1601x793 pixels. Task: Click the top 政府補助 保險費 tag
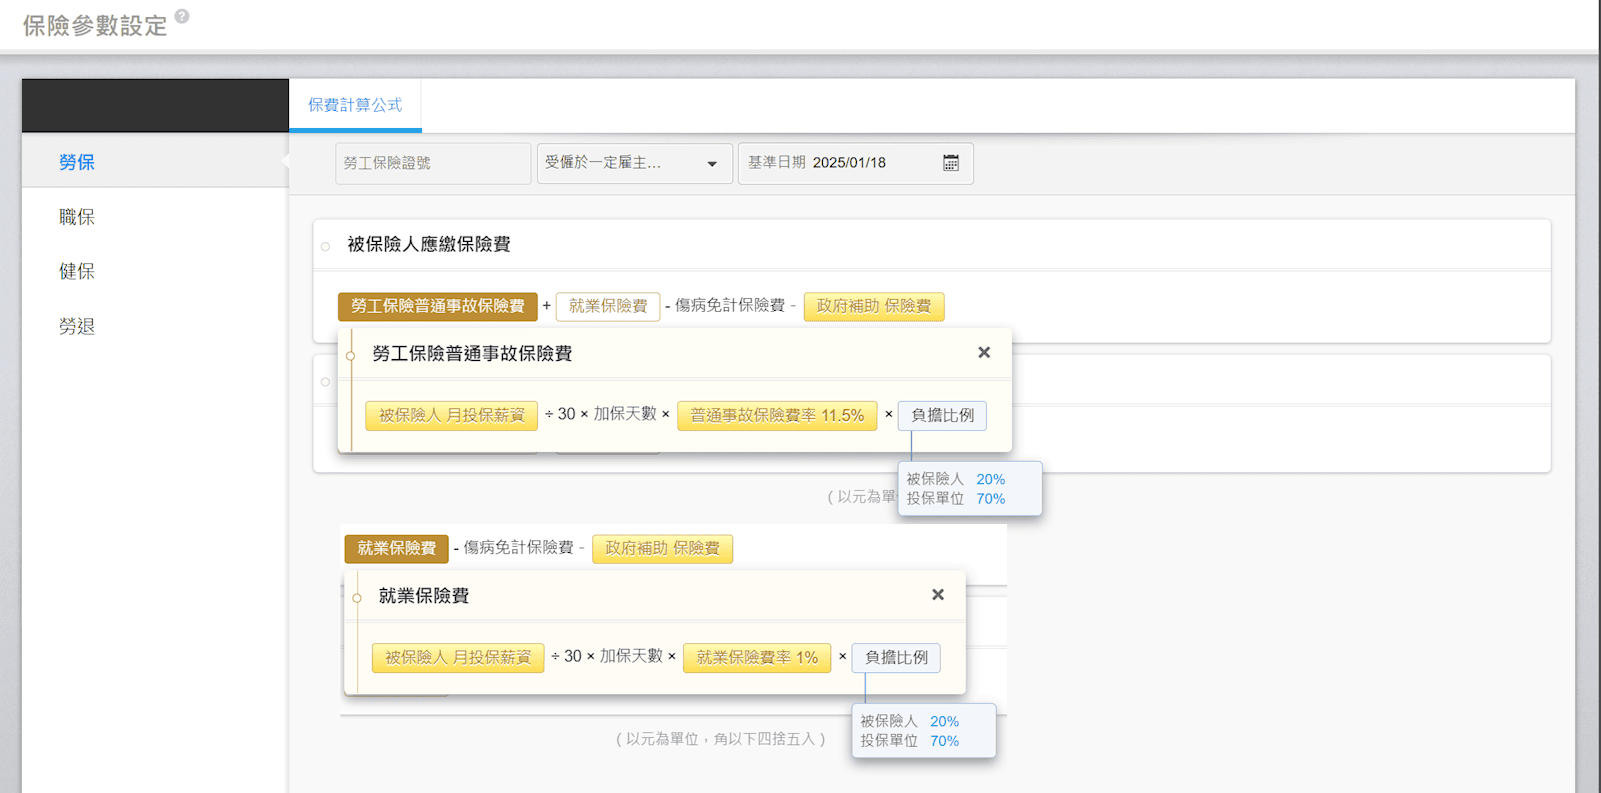coord(873,306)
